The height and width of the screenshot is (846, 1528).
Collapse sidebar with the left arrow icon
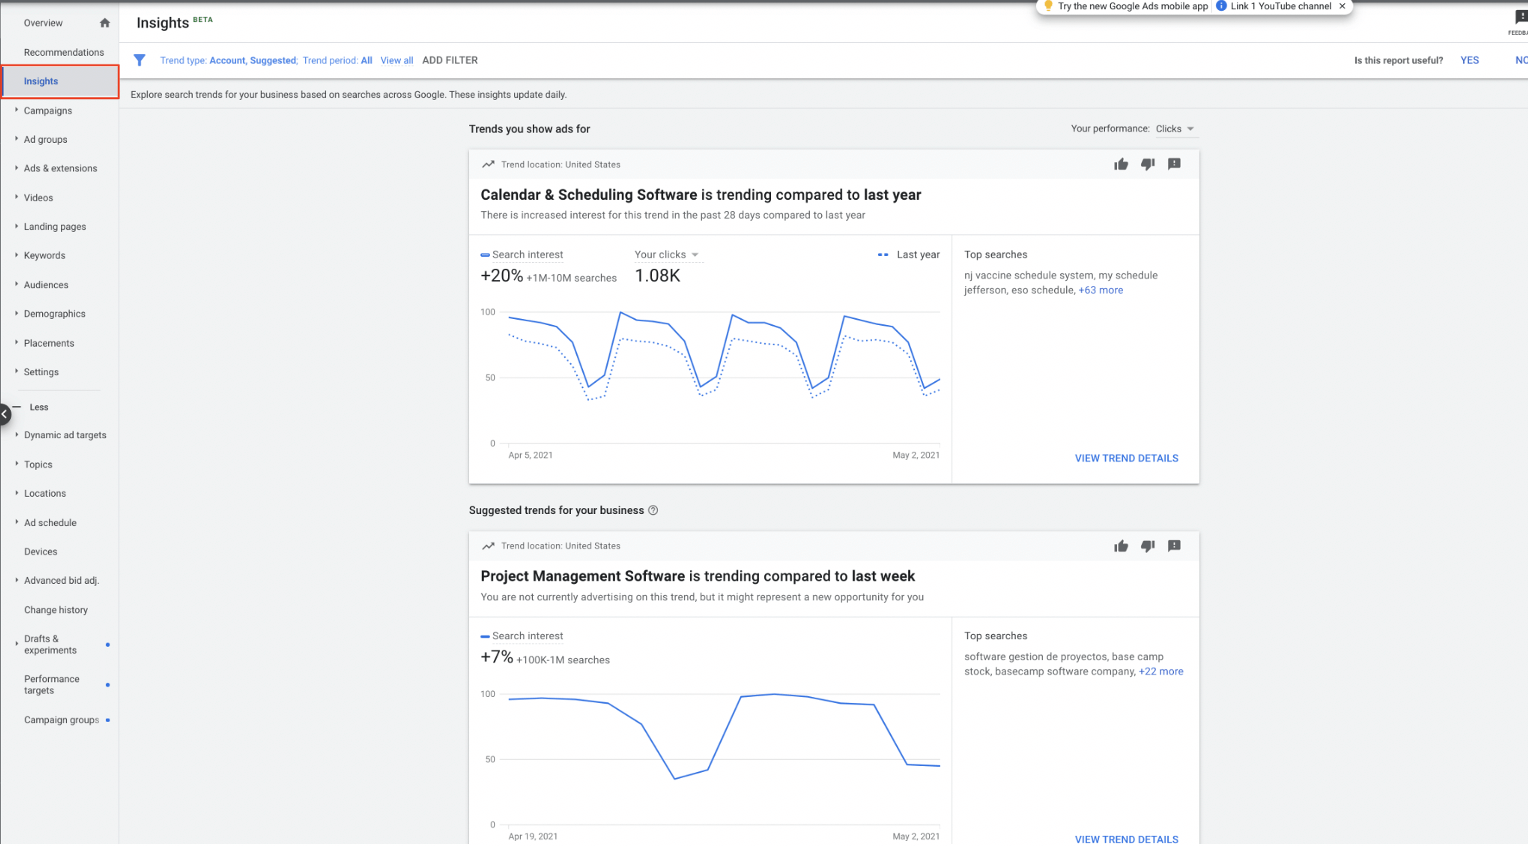pos(5,413)
